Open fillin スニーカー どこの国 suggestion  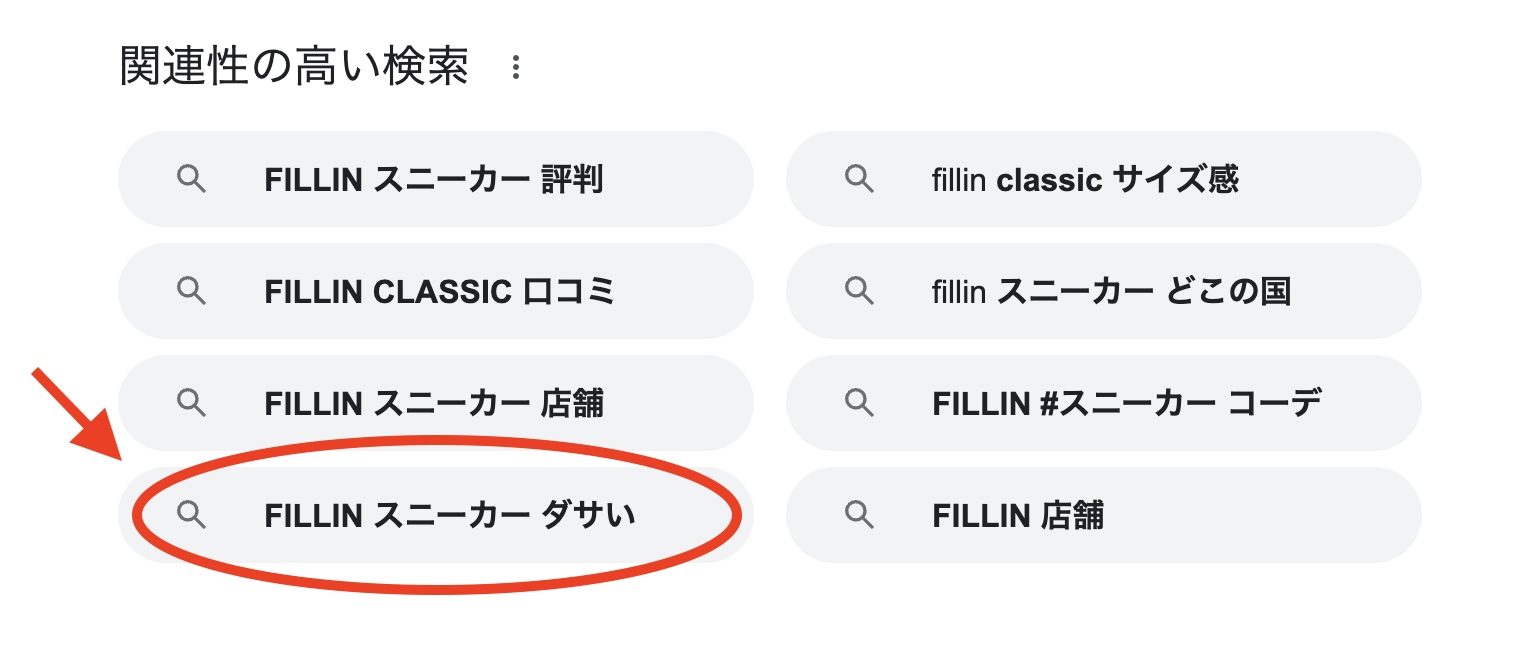[x=1104, y=291]
